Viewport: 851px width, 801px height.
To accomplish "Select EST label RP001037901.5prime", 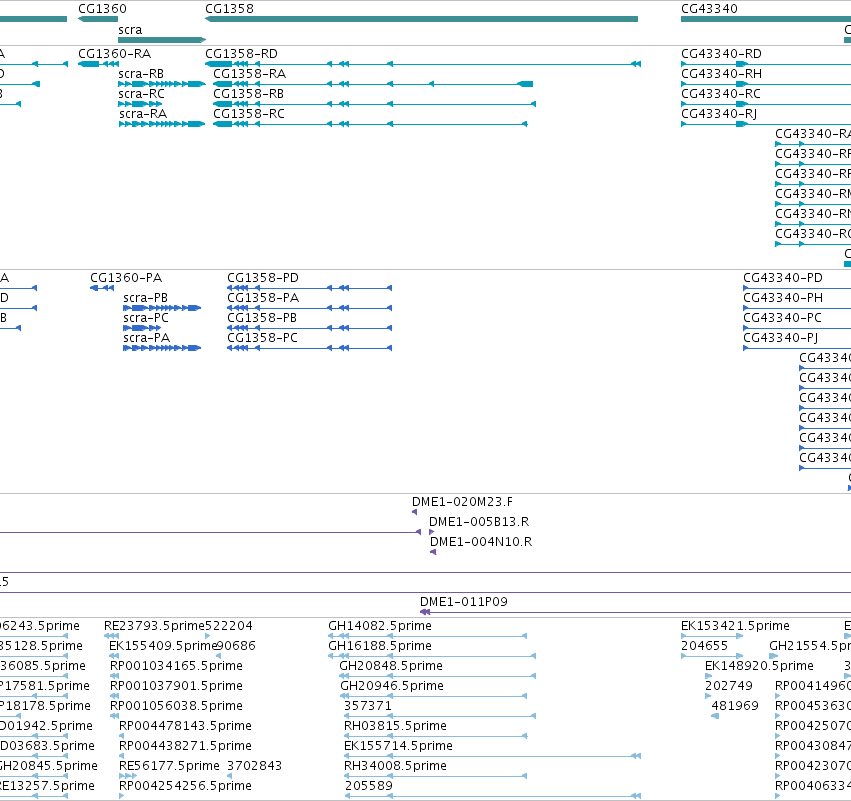I will 176,686.
